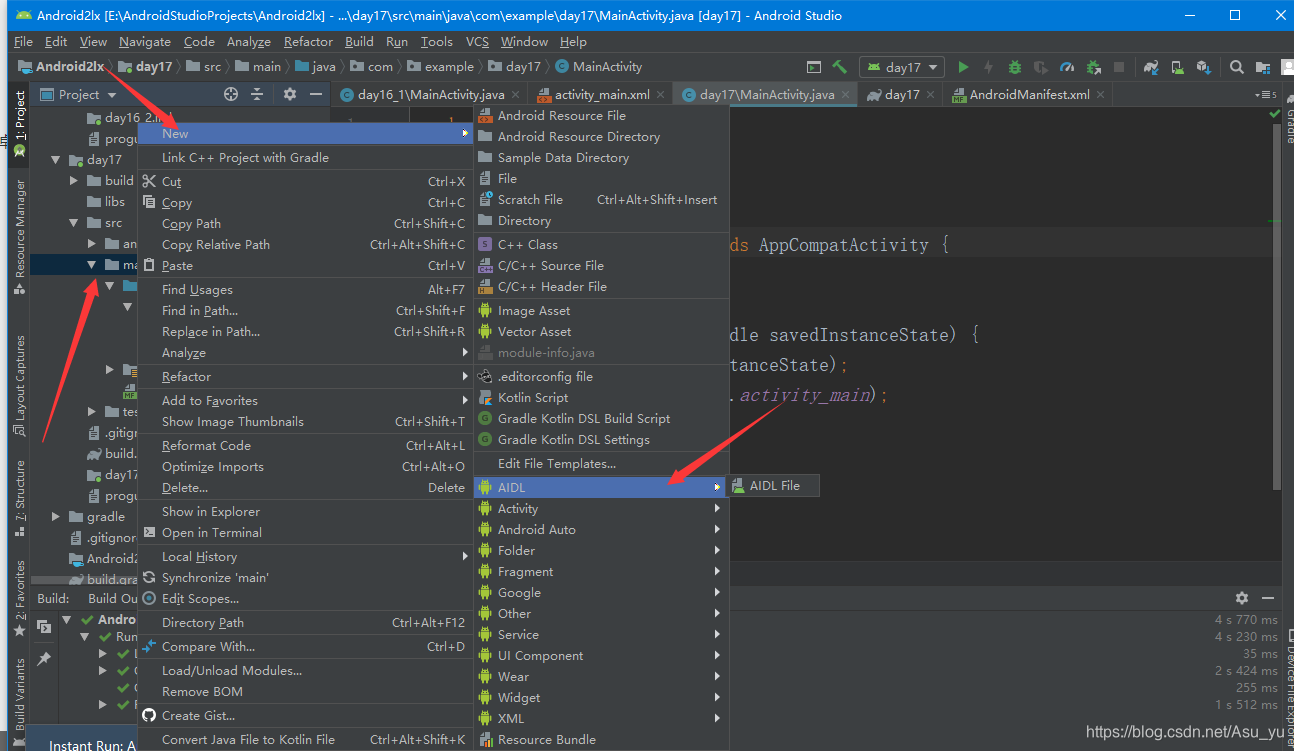
Task: Open the Project panel settings gear
Action: click(290, 94)
